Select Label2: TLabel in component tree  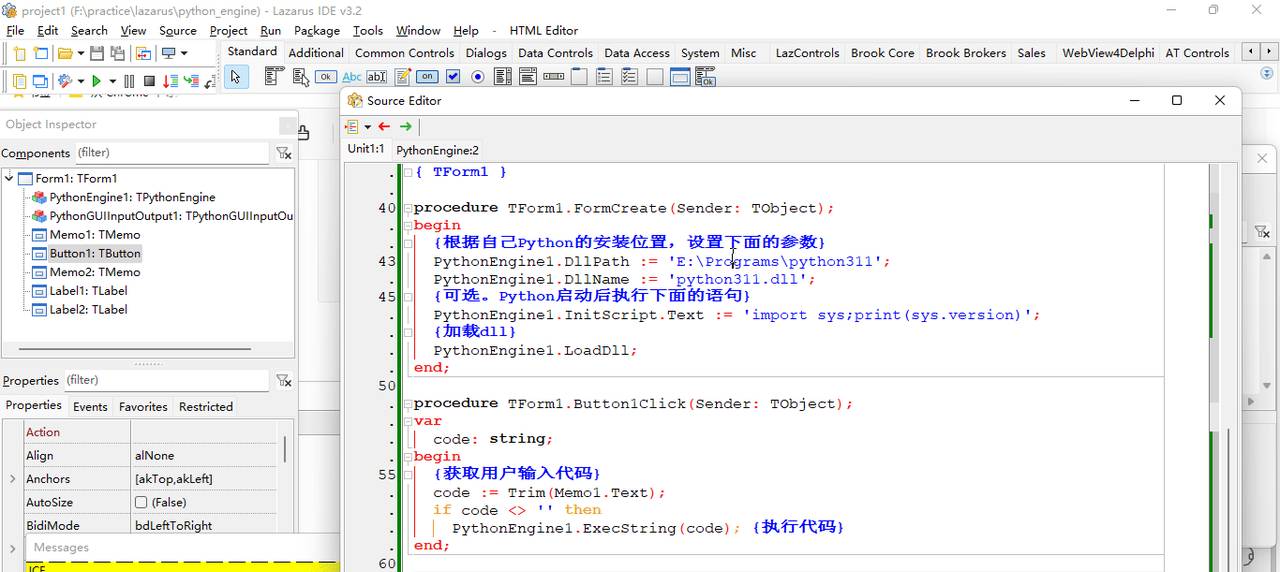click(89, 309)
